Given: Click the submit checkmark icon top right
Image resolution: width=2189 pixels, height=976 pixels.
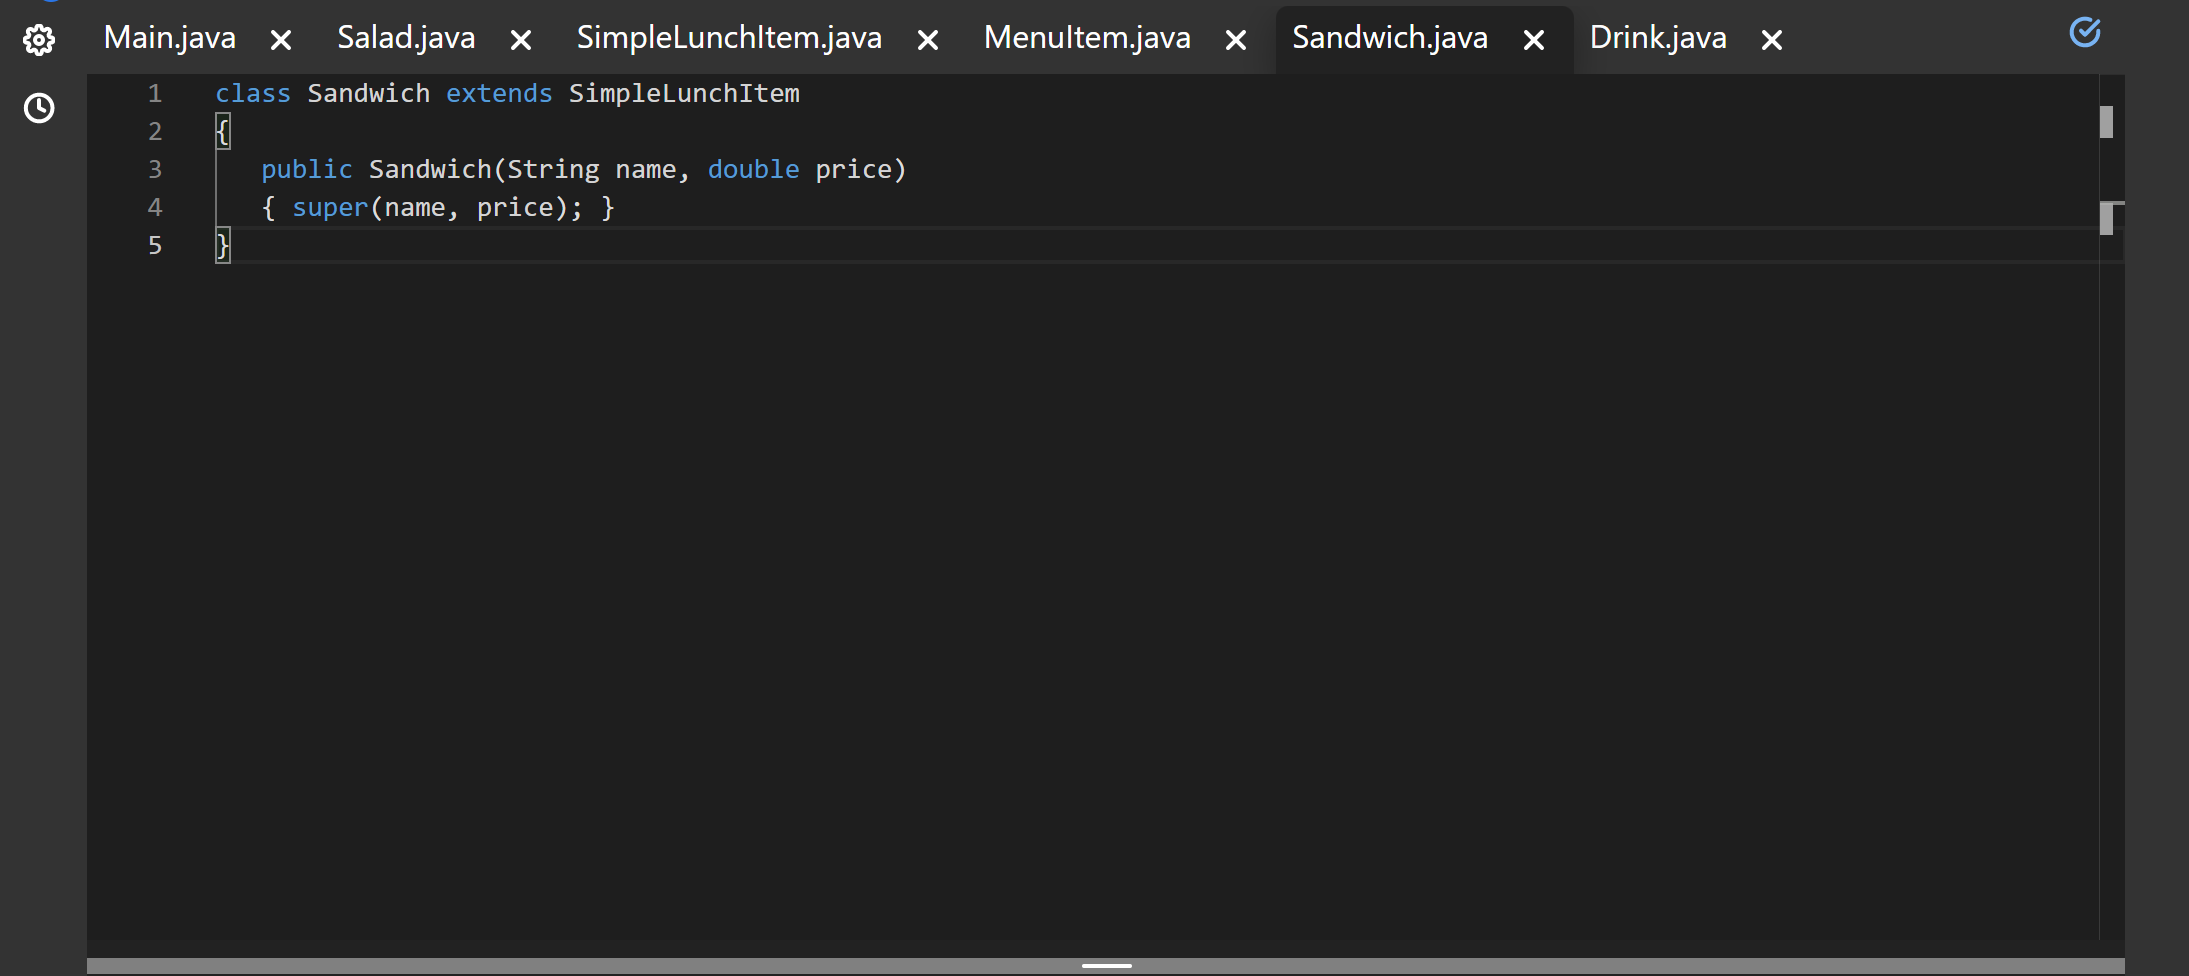Looking at the screenshot, I should [2085, 33].
